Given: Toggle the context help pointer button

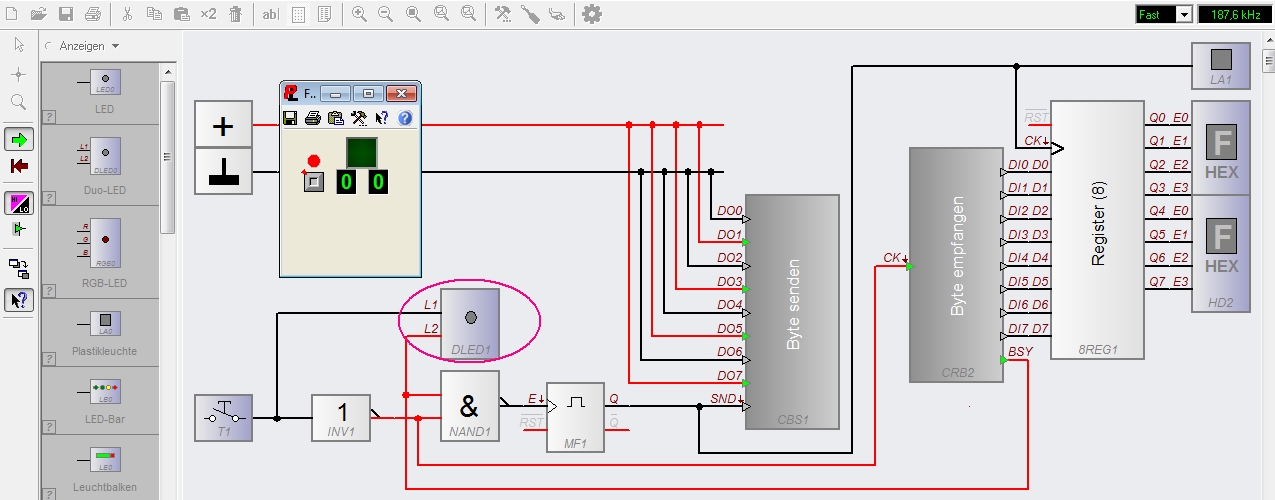Looking at the screenshot, I should (18, 299).
